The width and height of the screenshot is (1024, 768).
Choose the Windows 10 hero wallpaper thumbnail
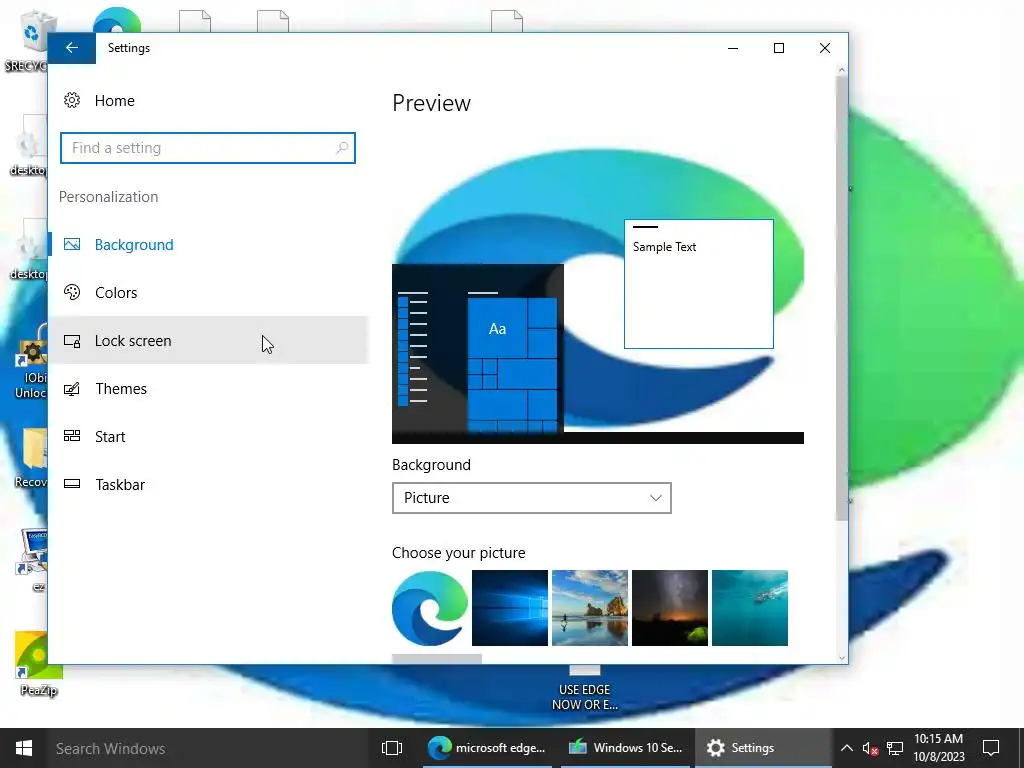(509, 607)
